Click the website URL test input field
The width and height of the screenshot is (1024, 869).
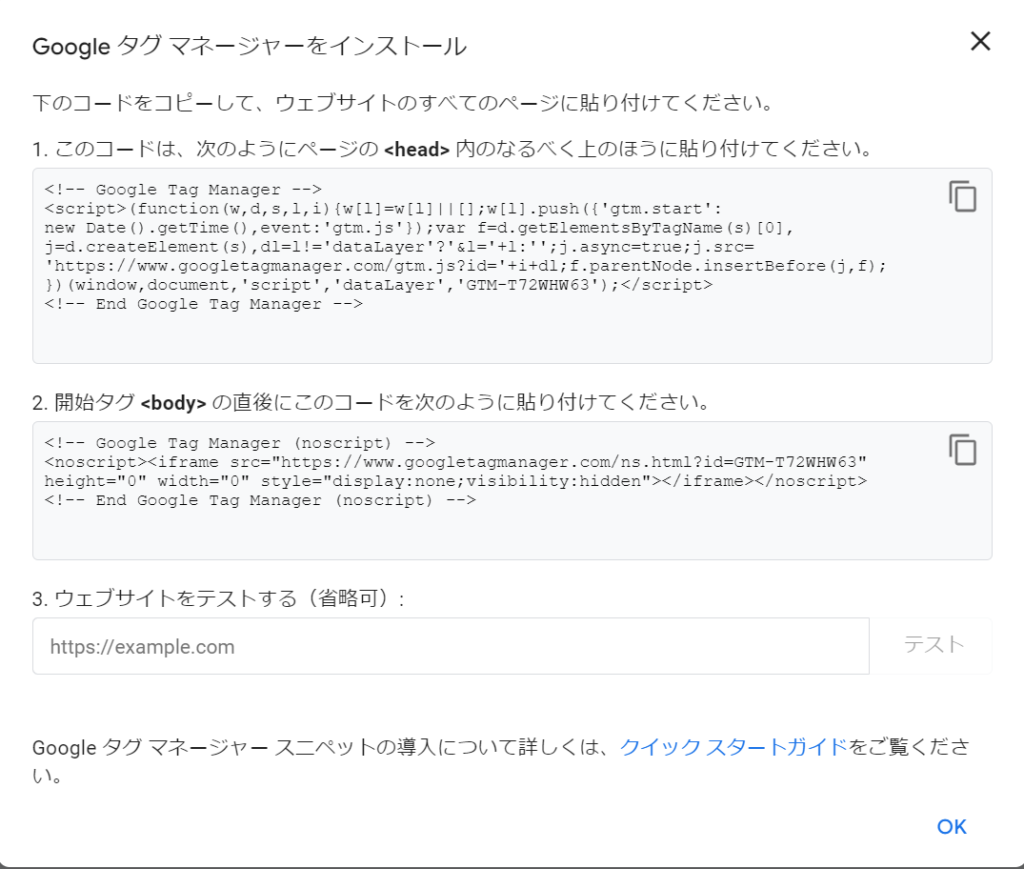coord(450,647)
